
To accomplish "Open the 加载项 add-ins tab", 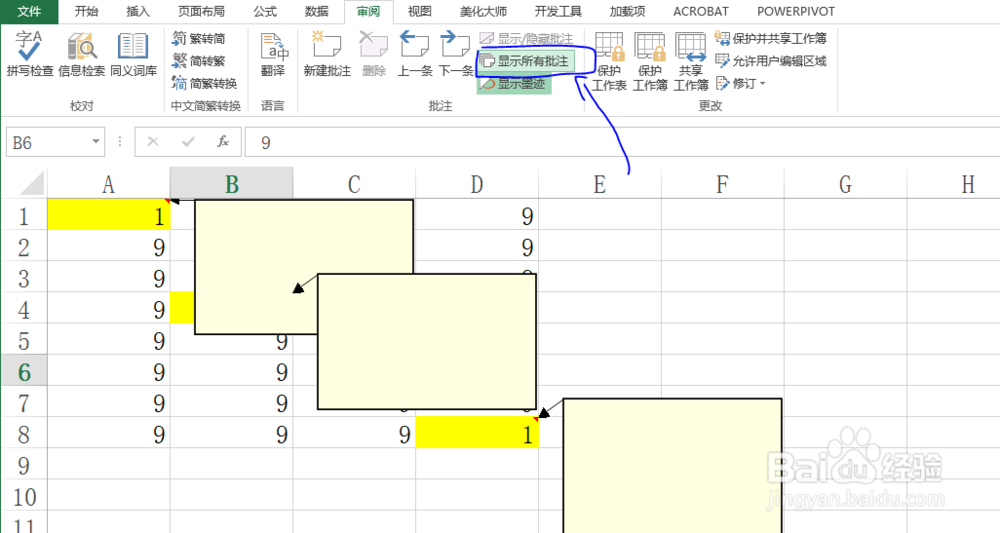I will click(x=627, y=11).
